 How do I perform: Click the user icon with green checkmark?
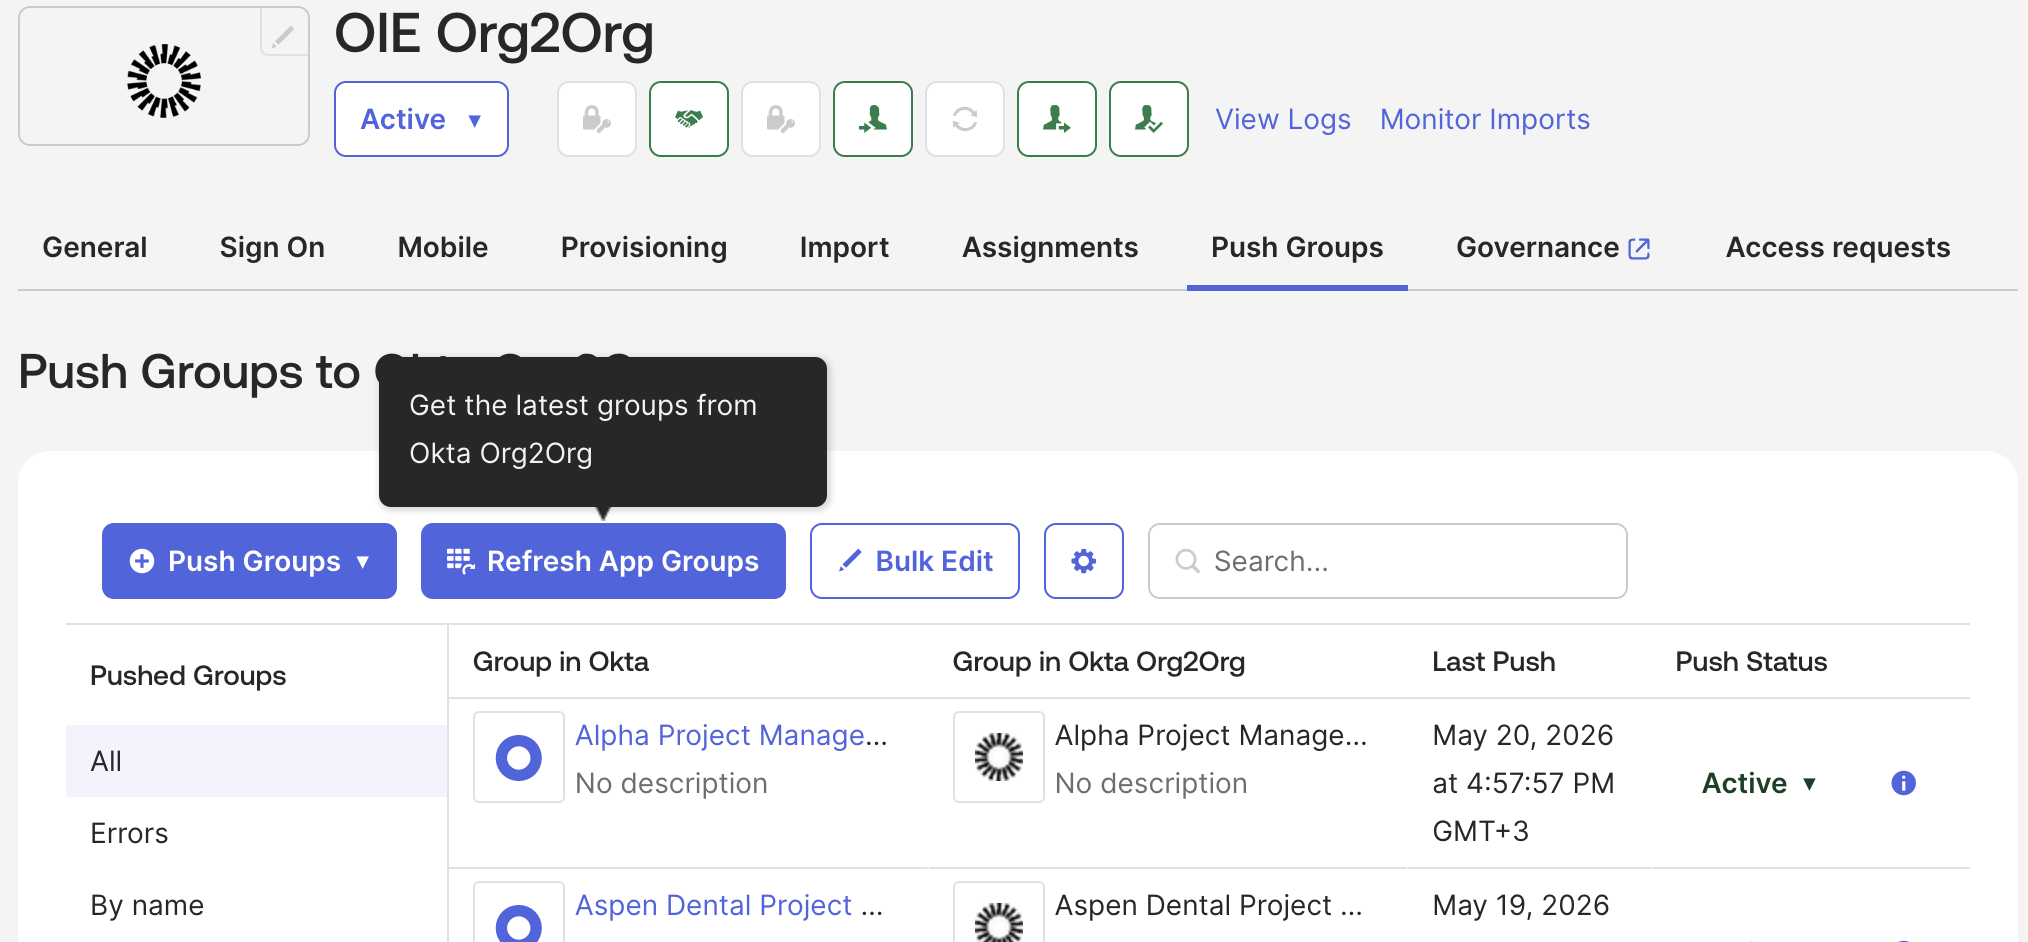[1149, 119]
